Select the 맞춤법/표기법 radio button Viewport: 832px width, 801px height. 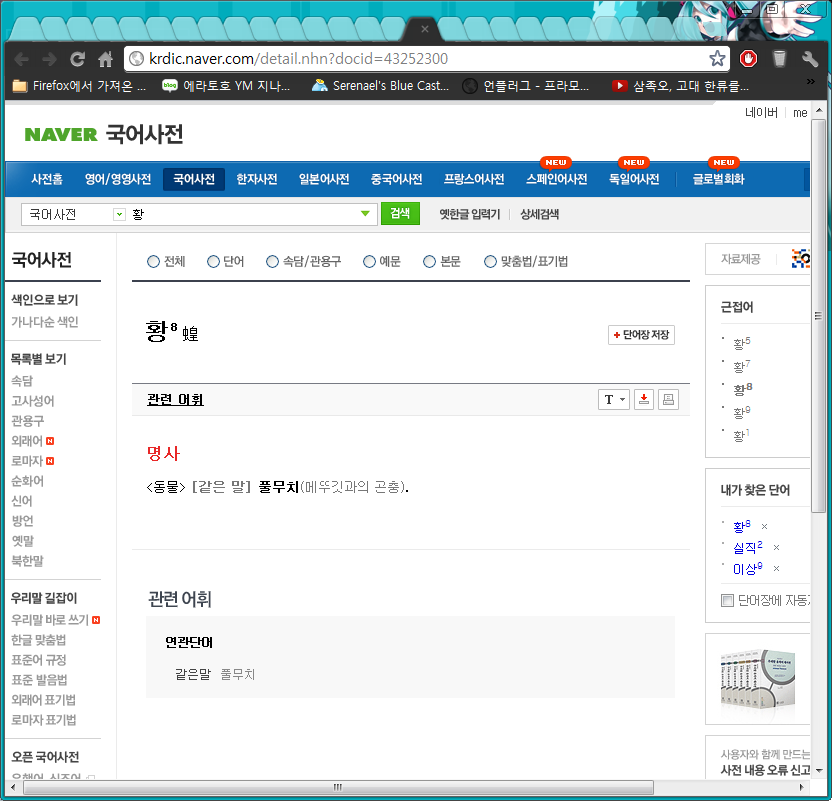click(490, 262)
